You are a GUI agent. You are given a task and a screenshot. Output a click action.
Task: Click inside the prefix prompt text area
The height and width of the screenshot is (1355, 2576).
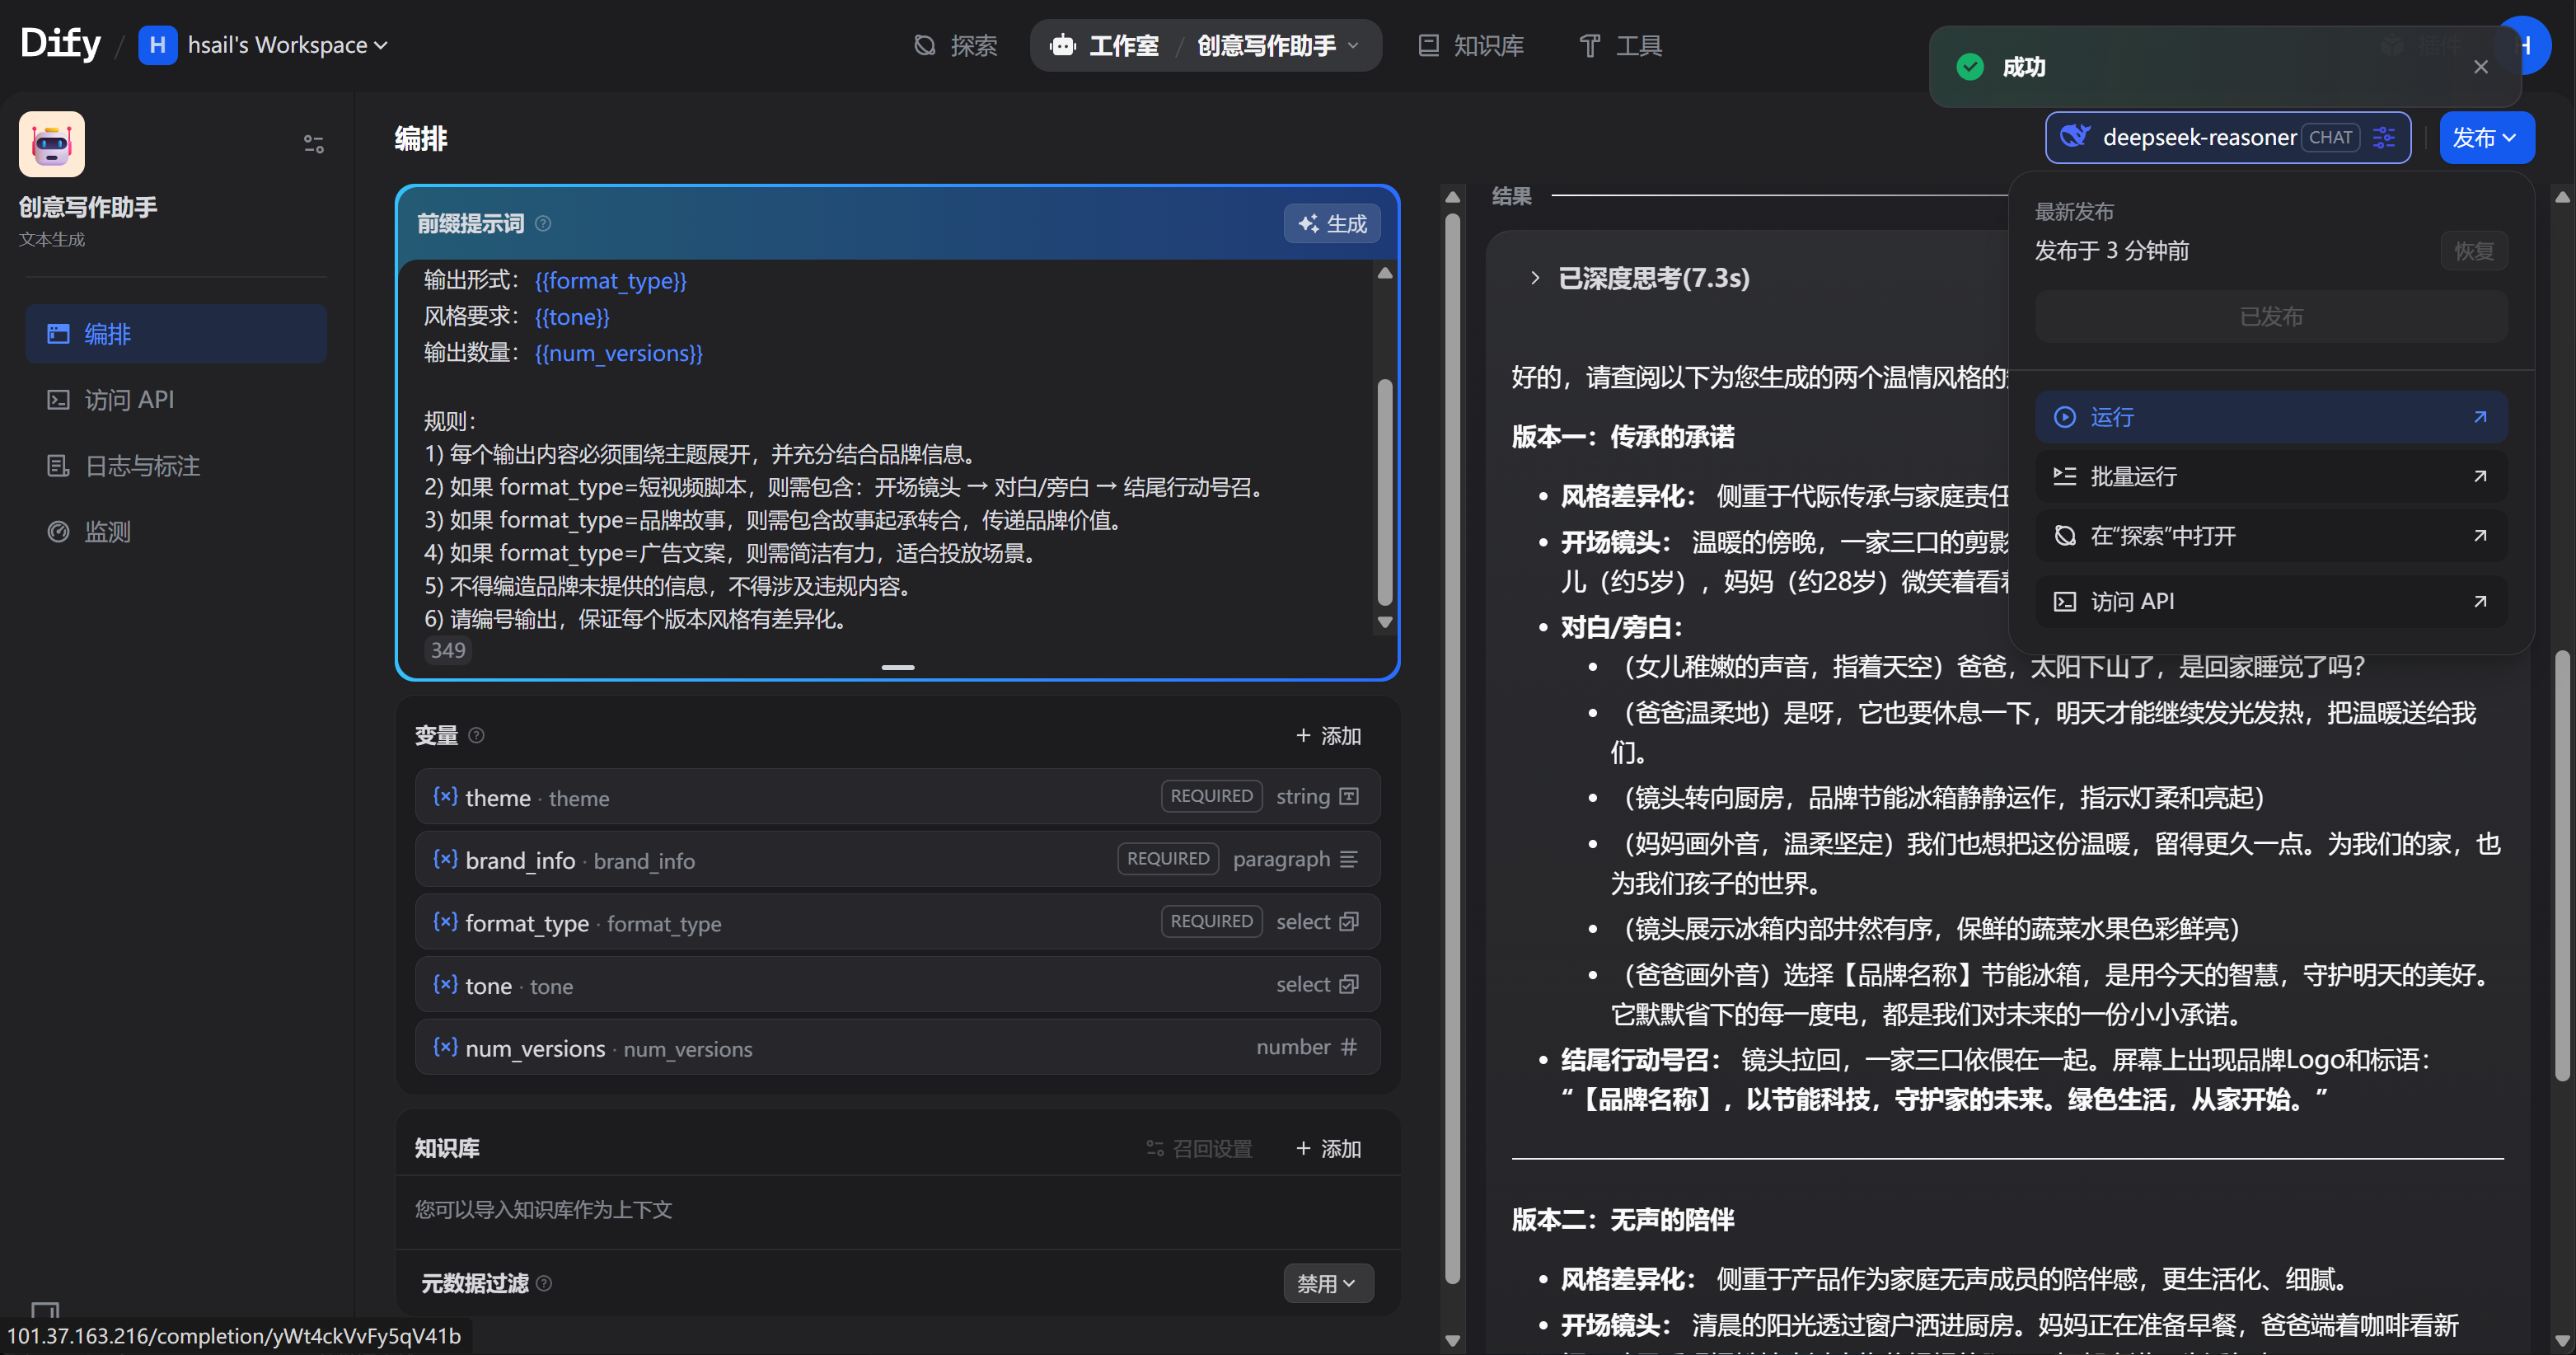pos(885,450)
